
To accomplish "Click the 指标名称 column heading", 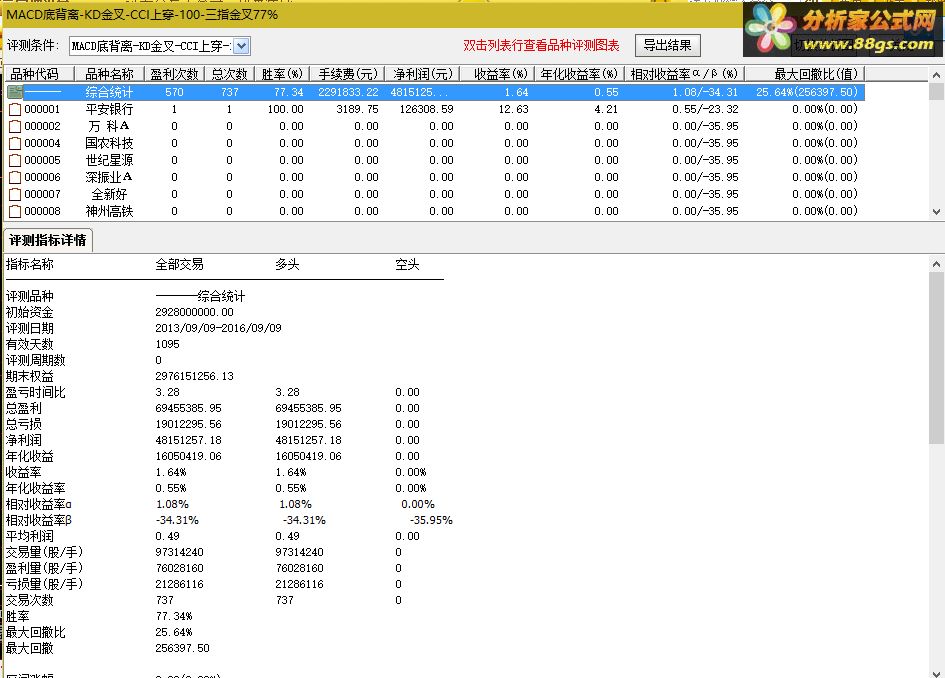I will tap(30, 265).
